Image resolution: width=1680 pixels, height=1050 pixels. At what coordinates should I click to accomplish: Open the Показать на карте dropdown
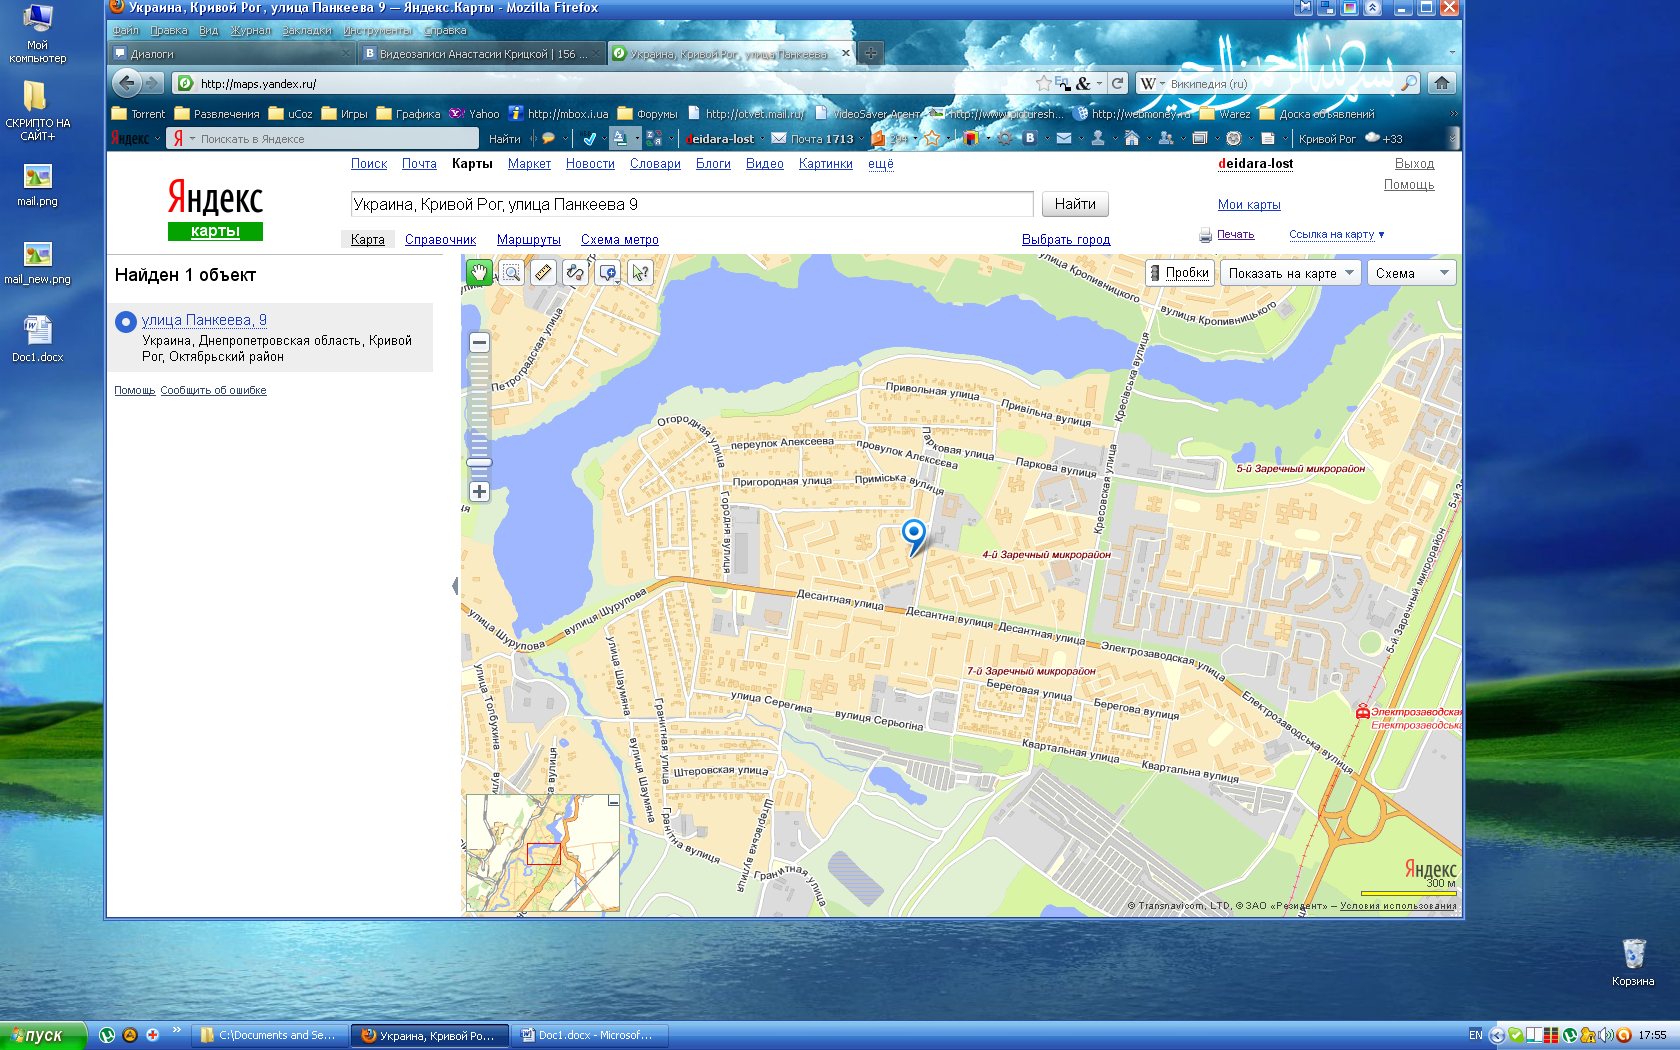[x=1290, y=273]
